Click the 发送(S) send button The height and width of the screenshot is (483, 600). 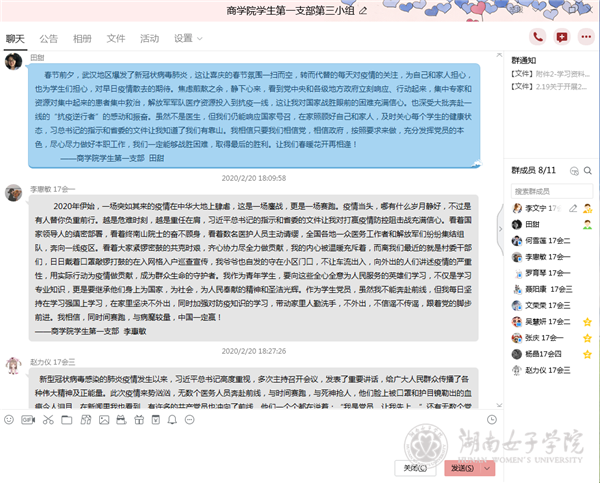(462, 468)
